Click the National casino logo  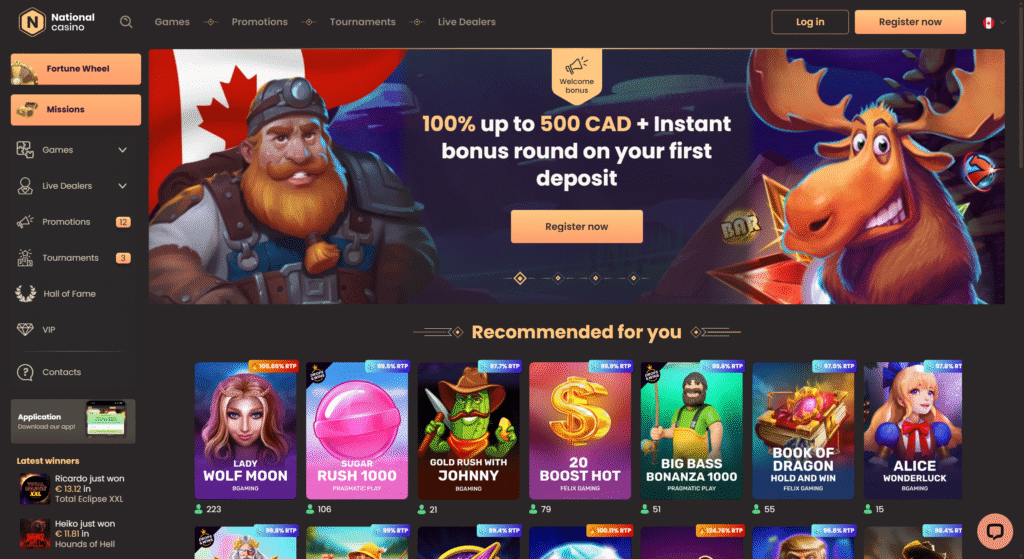point(57,22)
